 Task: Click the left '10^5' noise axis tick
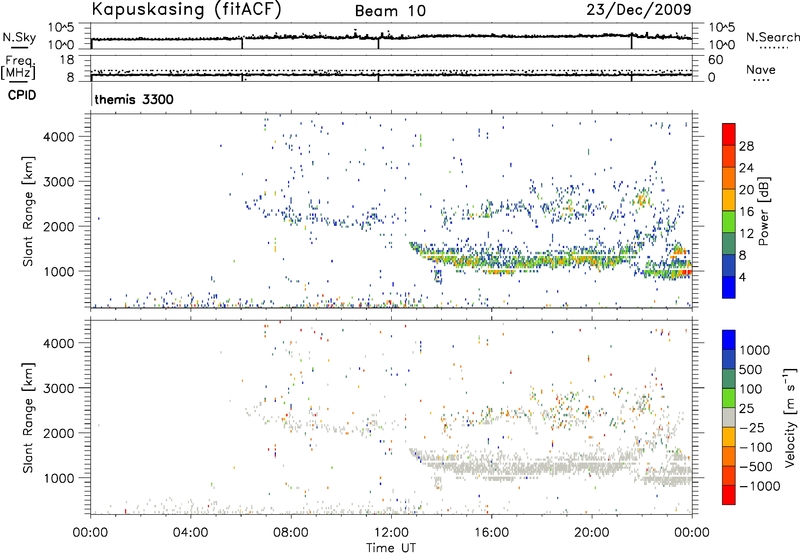click(61, 27)
